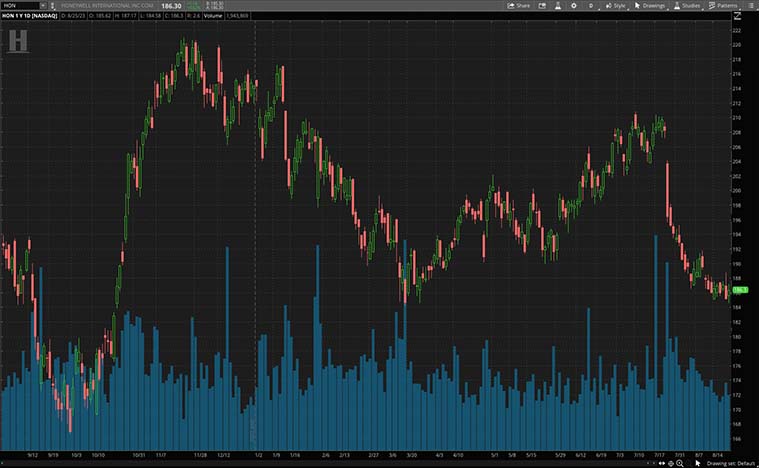Viewport: 759px width, 468px height.
Task: Click the HON 1 Y 1D [NASDAQ] label
Action: click(30, 15)
